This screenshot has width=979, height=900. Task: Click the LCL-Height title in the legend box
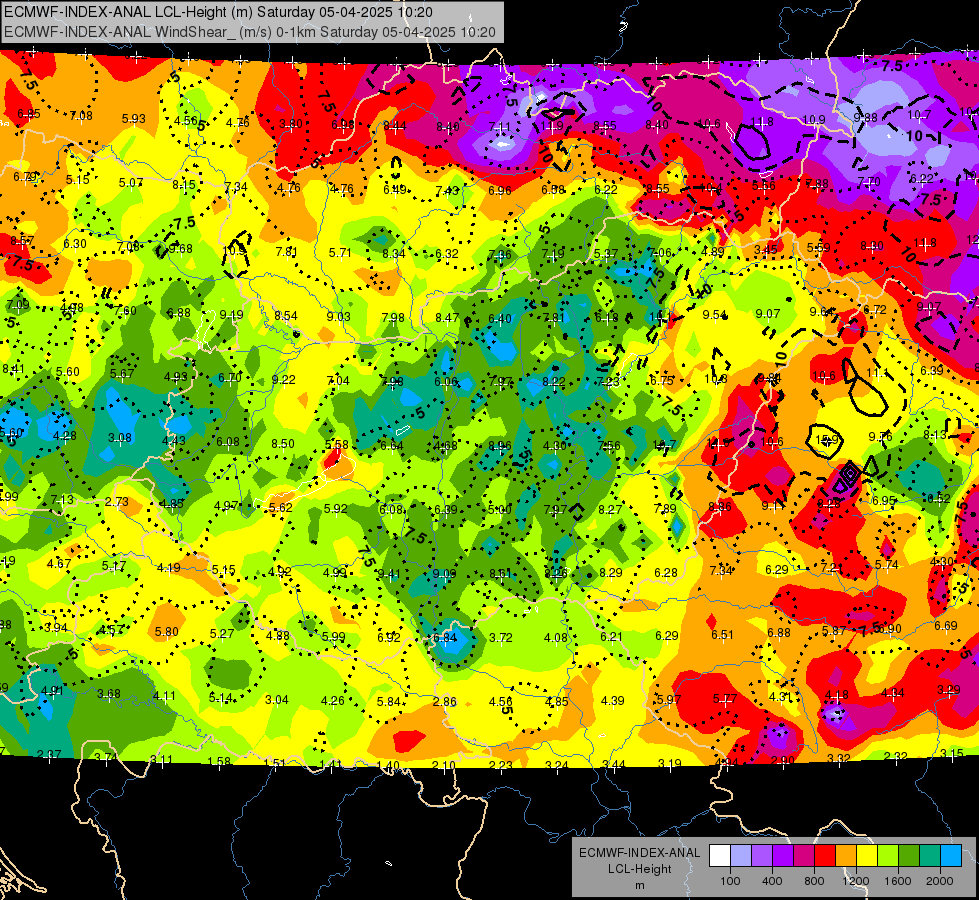point(639,869)
